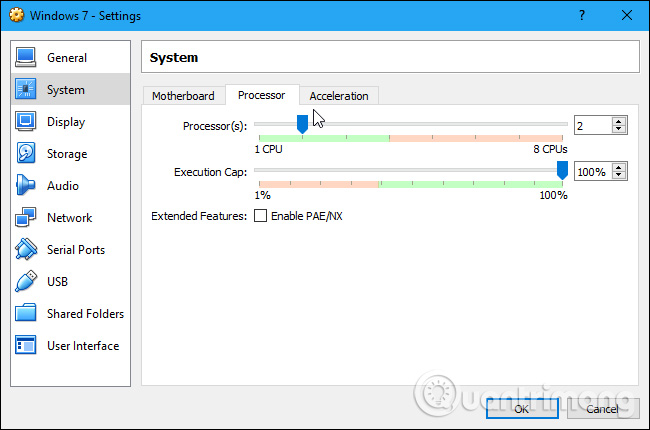The height and width of the screenshot is (430, 650).
Task: Go to the General category label
Action: click(67, 58)
